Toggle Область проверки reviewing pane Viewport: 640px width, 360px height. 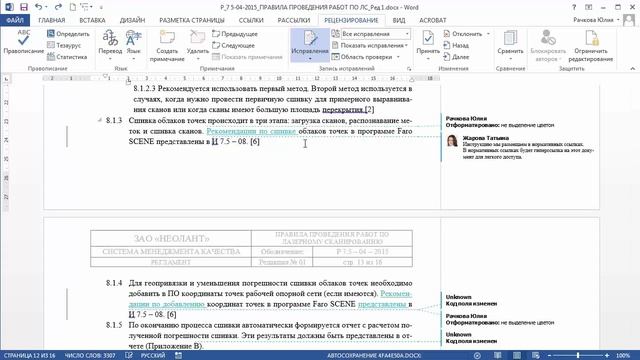tap(362, 57)
